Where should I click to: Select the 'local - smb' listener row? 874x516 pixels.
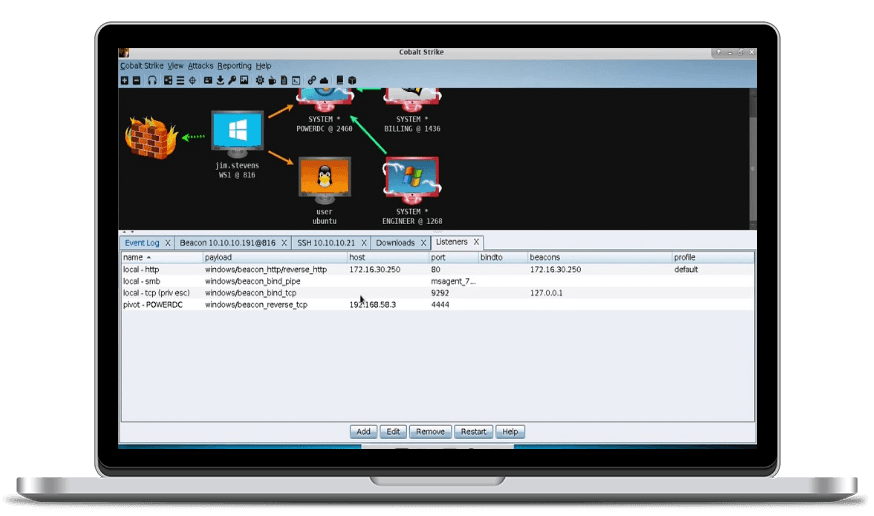coord(438,281)
